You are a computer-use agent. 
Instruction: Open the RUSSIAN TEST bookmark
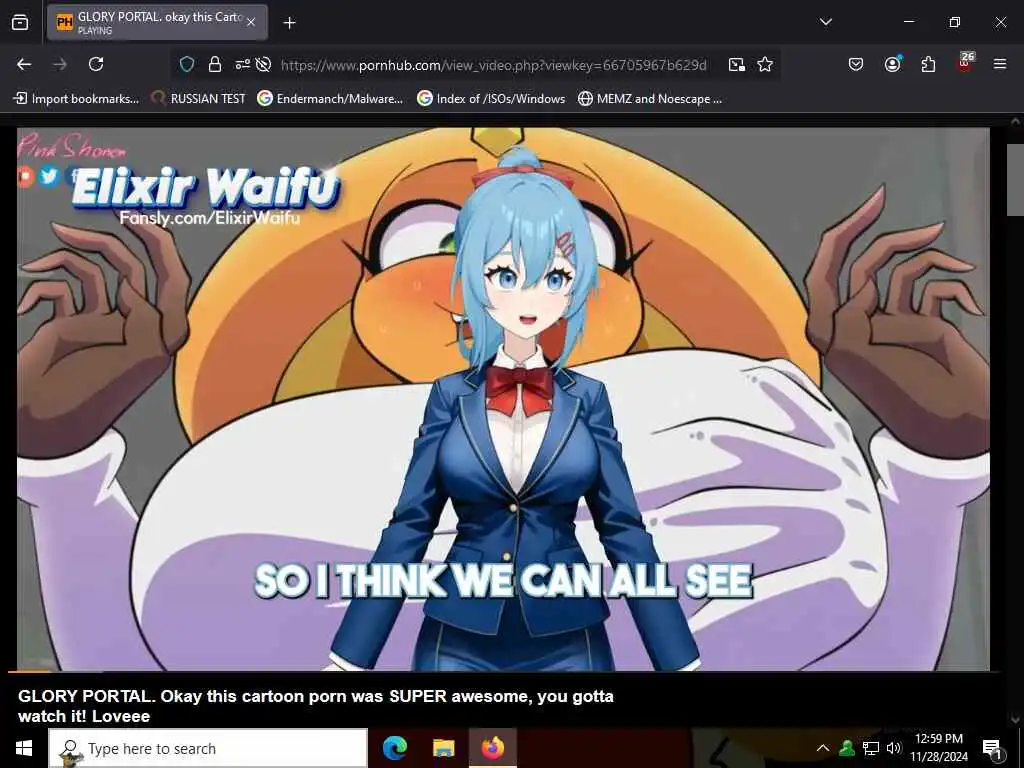point(198,99)
